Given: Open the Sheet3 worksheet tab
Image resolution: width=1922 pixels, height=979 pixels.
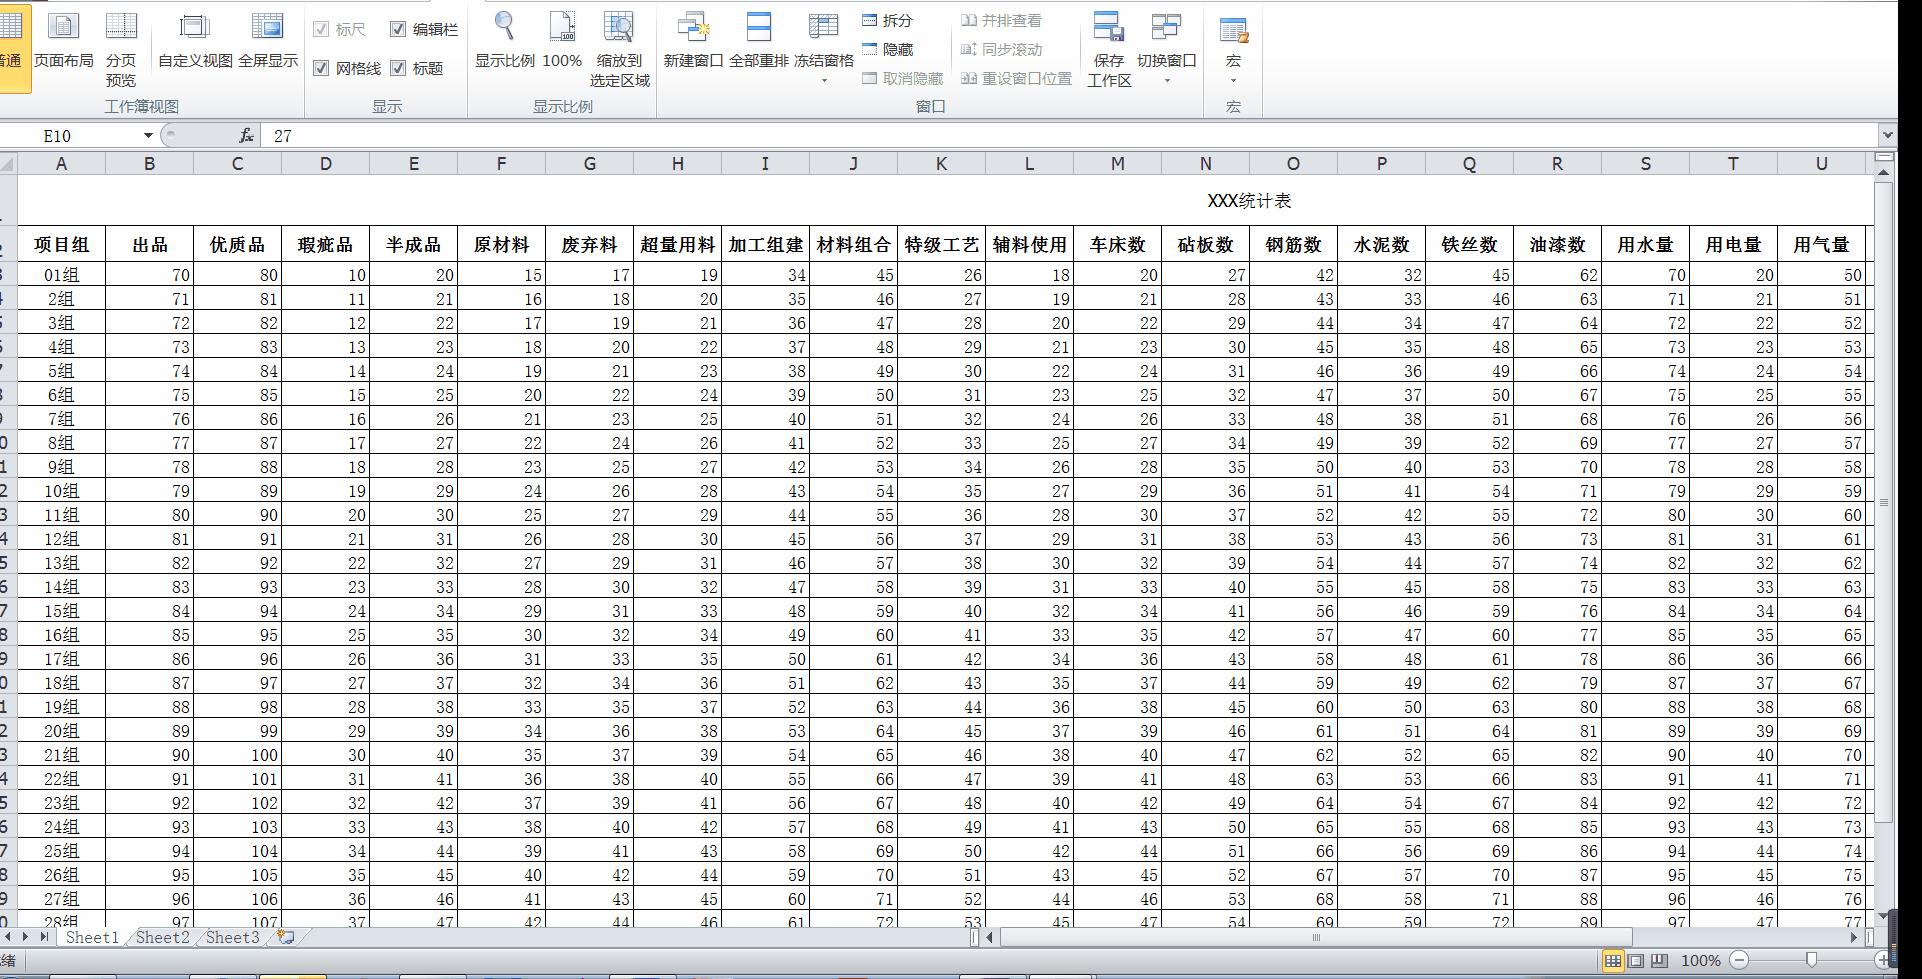Looking at the screenshot, I should coord(232,937).
